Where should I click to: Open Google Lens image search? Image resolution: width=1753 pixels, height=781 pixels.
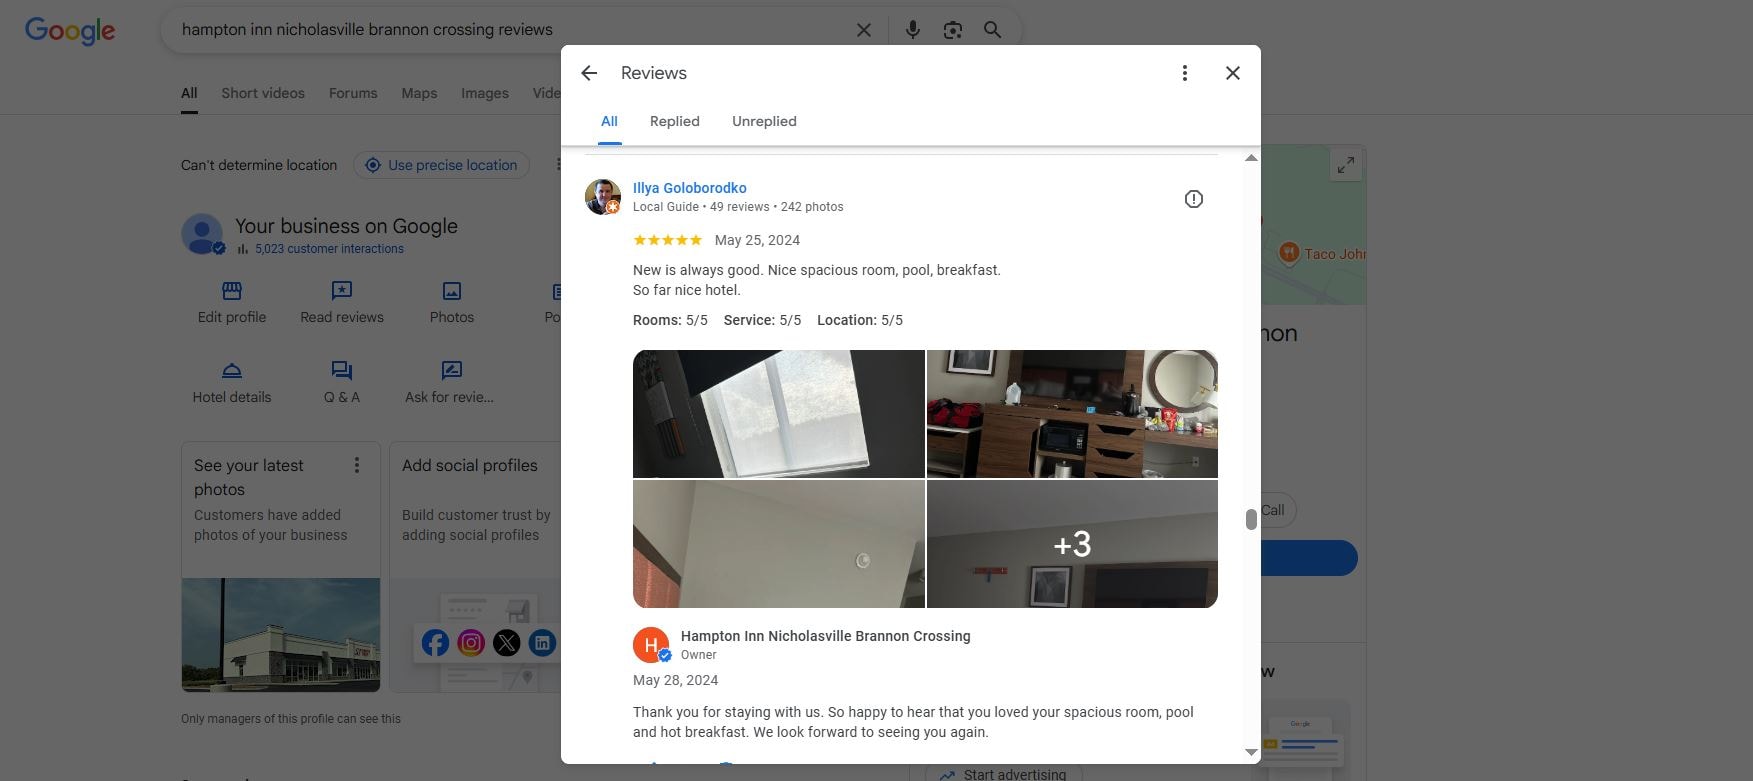click(x=952, y=30)
